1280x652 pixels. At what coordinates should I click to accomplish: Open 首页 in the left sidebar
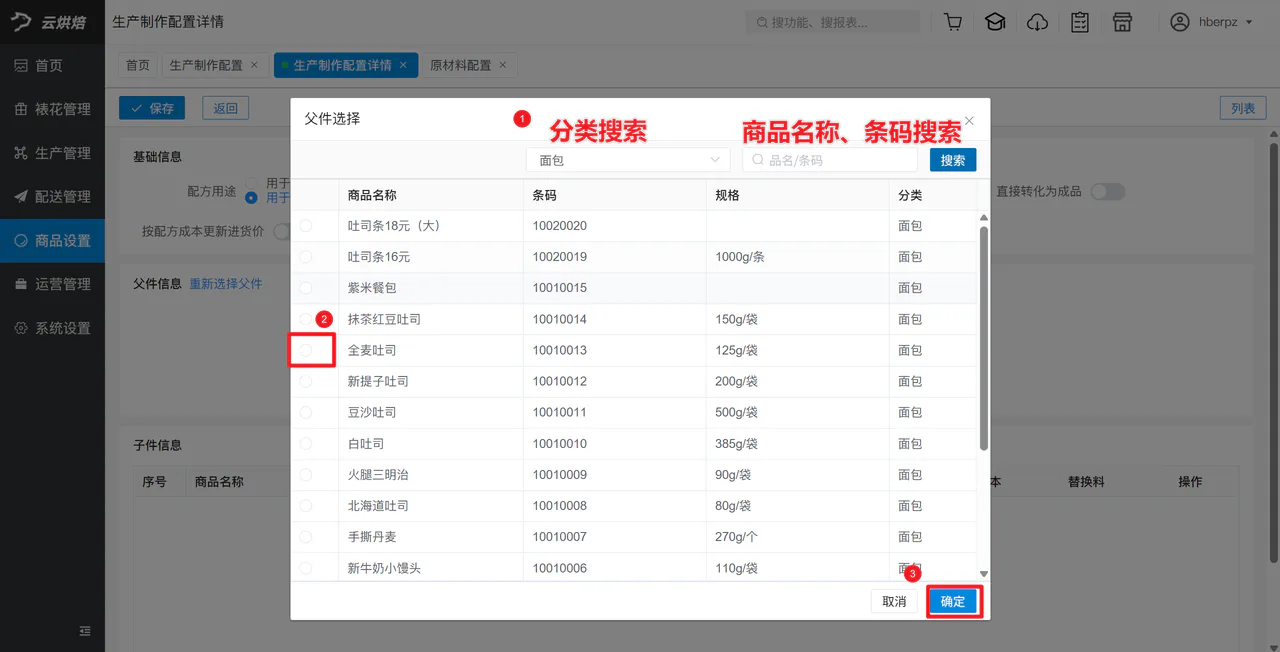pos(52,65)
